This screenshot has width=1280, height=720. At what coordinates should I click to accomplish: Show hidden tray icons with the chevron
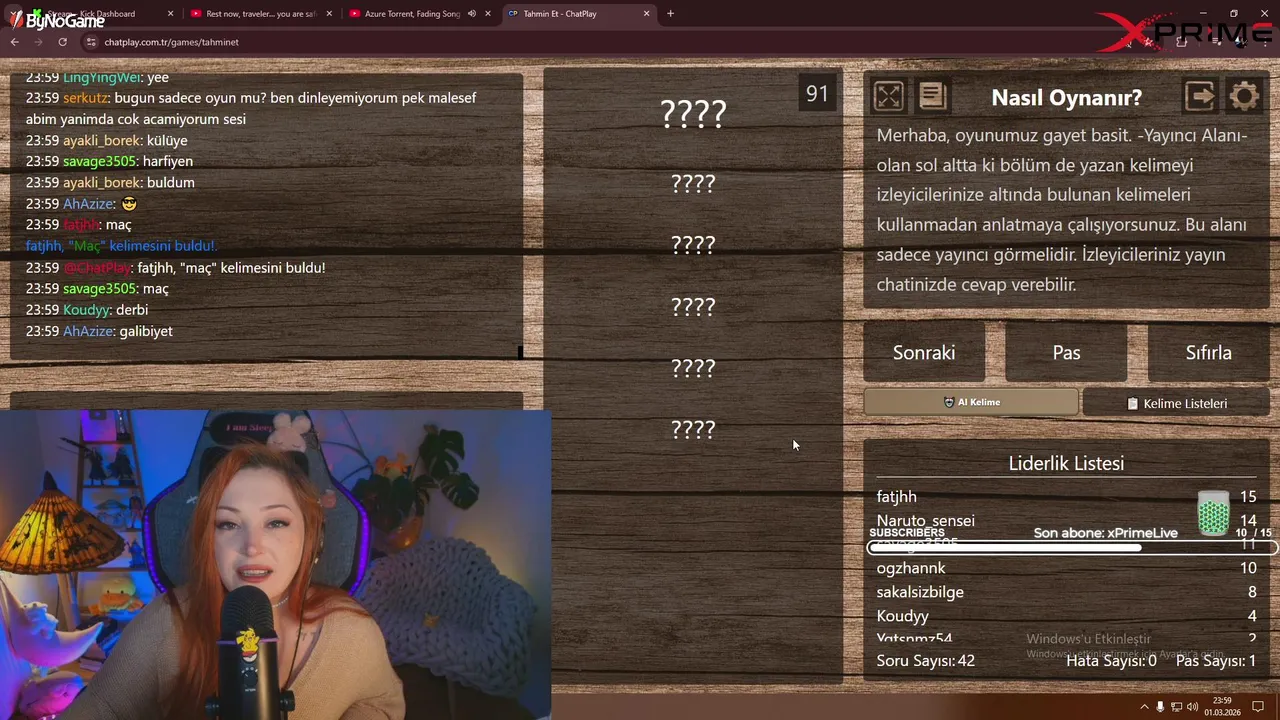pos(1144,707)
